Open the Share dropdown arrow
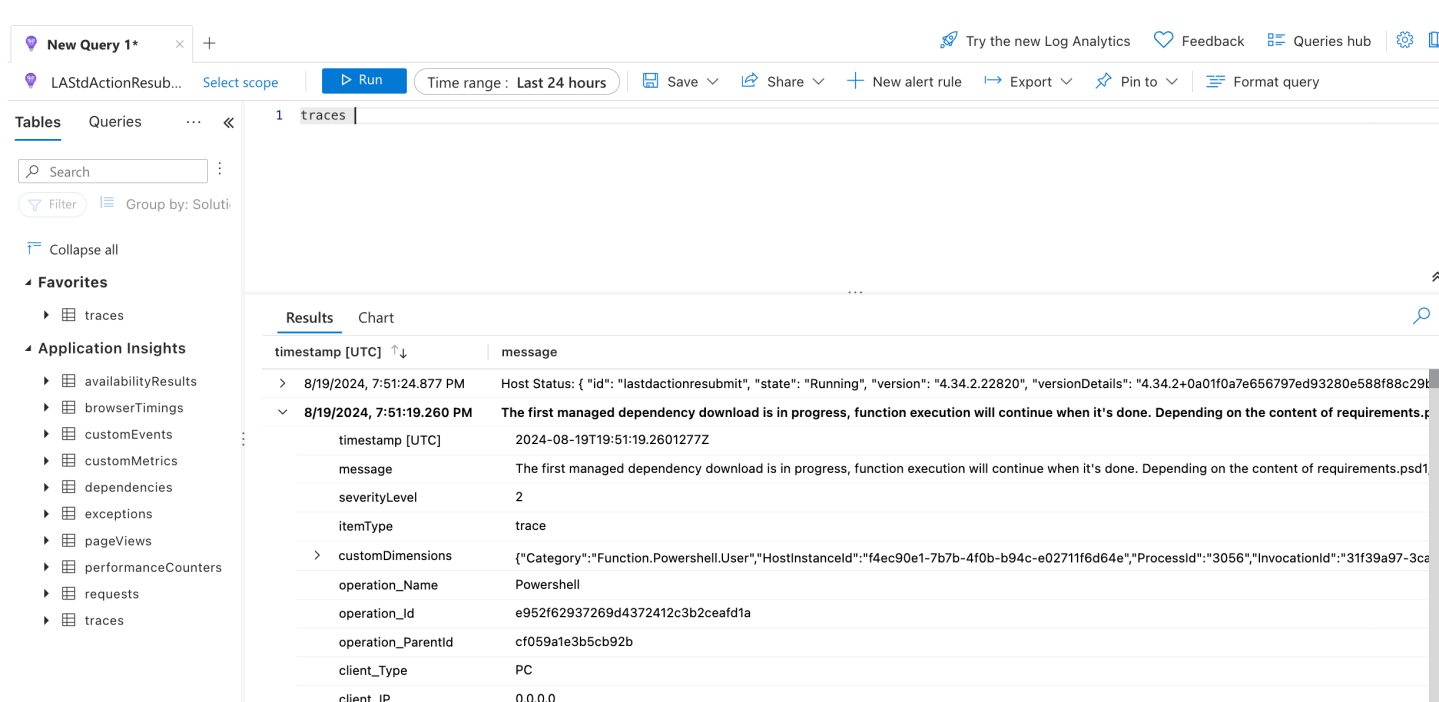1439x702 pixels. tap(819, 82)
